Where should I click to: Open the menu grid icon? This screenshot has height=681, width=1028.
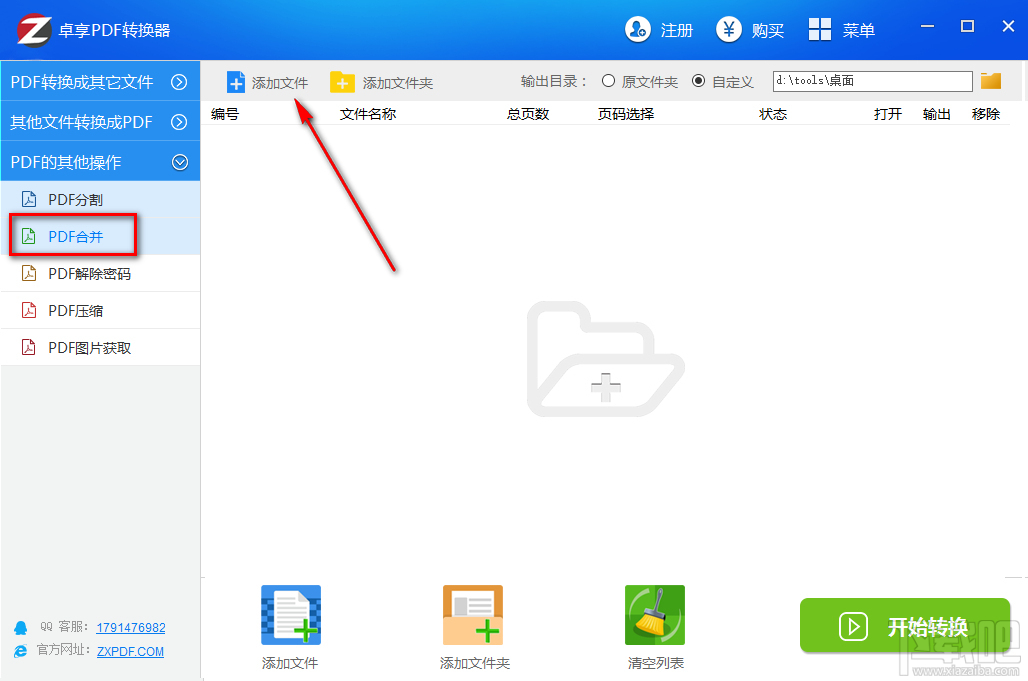pyautogui.click(x=820, y=29)
